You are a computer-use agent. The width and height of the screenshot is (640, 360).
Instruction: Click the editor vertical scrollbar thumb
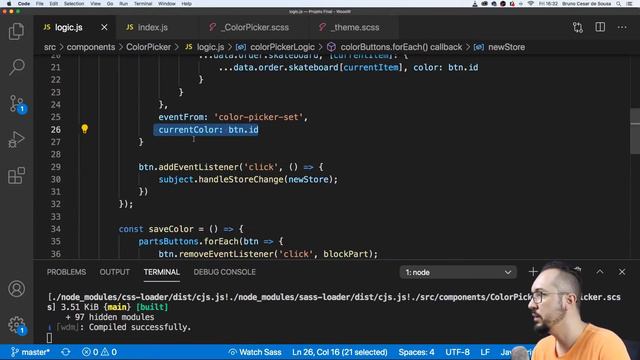[x=635, y=131]
